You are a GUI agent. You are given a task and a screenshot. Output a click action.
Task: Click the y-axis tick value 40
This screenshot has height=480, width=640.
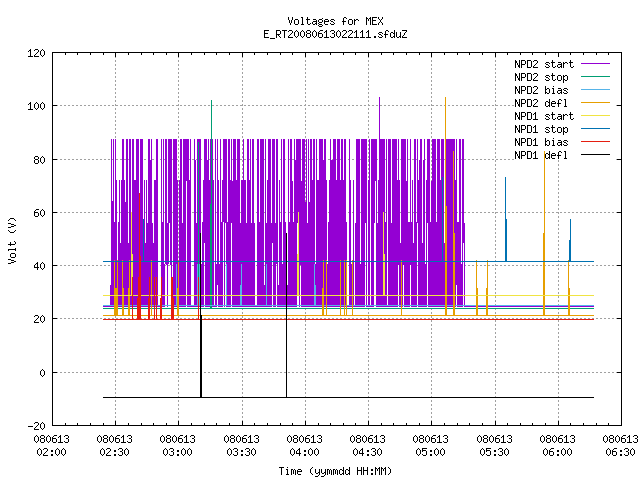tap(39, 266)
